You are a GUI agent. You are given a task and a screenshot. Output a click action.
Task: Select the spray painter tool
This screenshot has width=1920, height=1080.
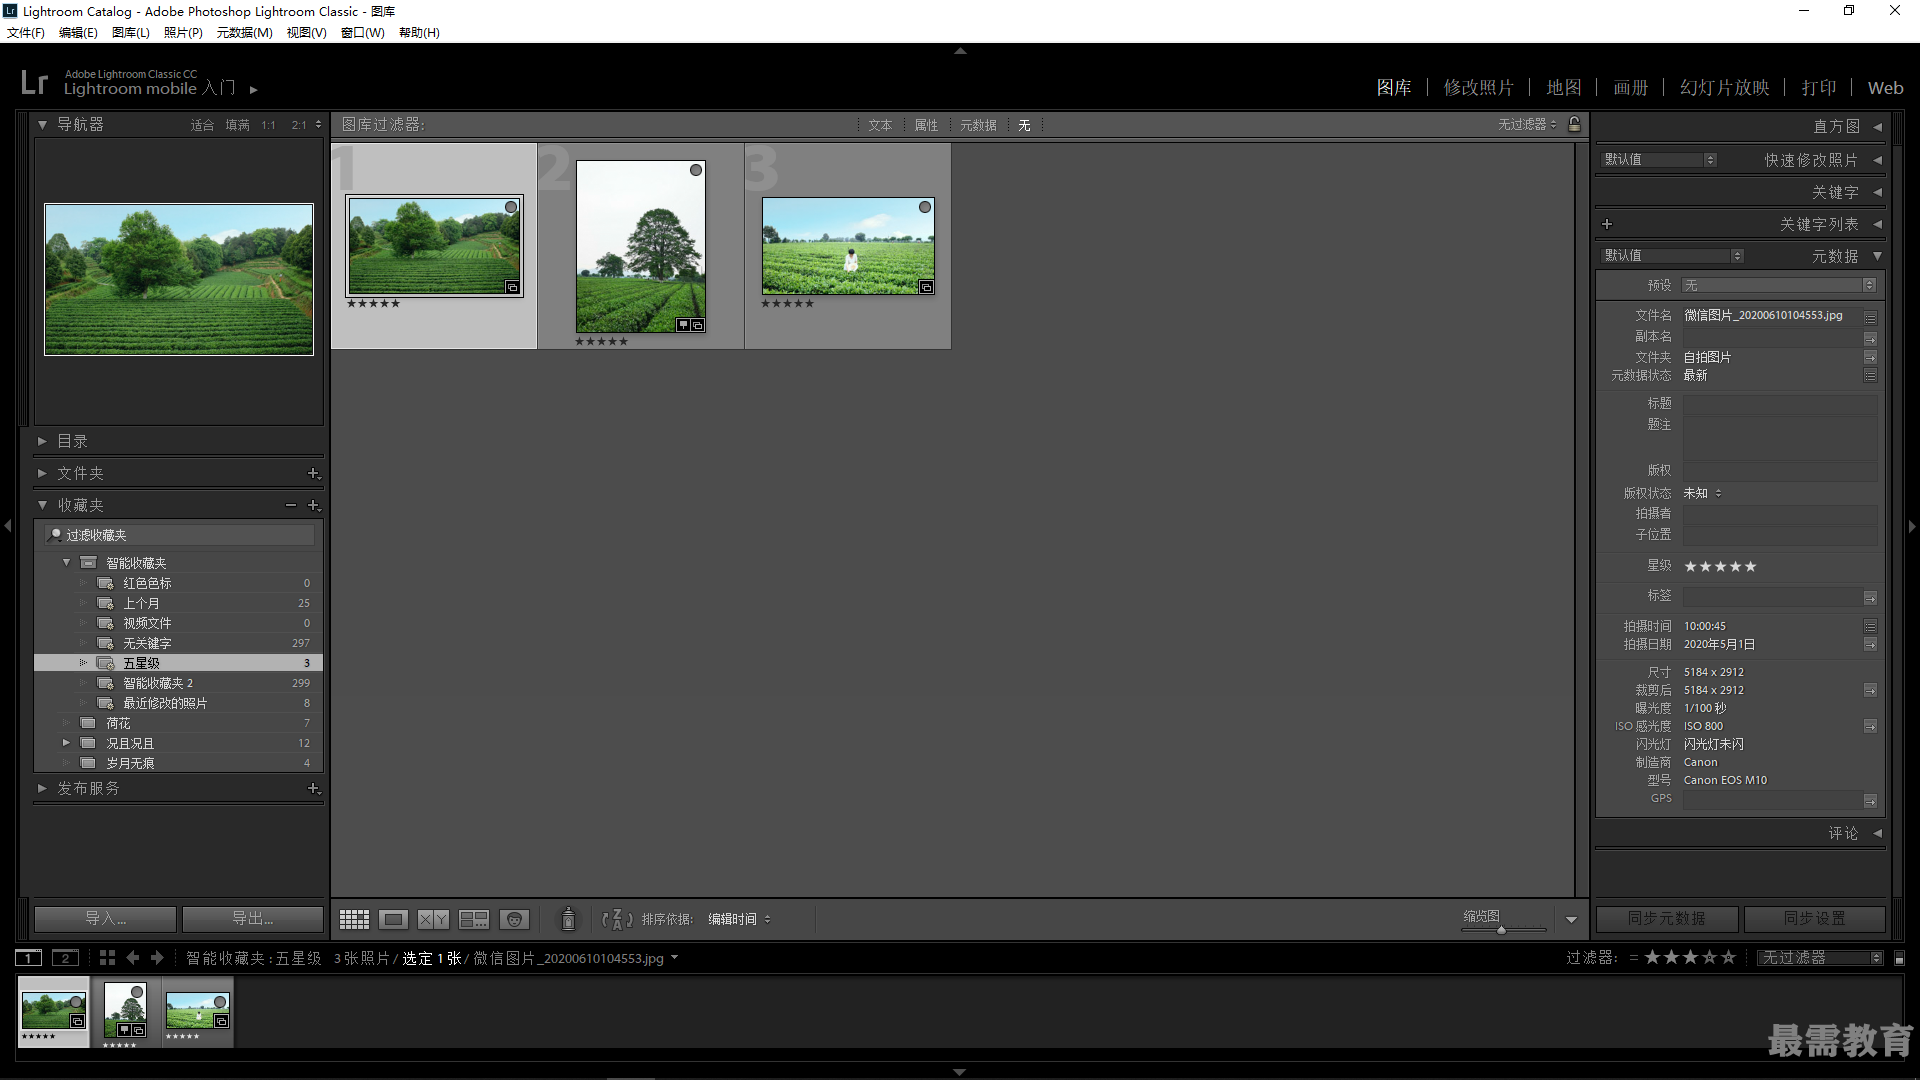pos(568,919)
